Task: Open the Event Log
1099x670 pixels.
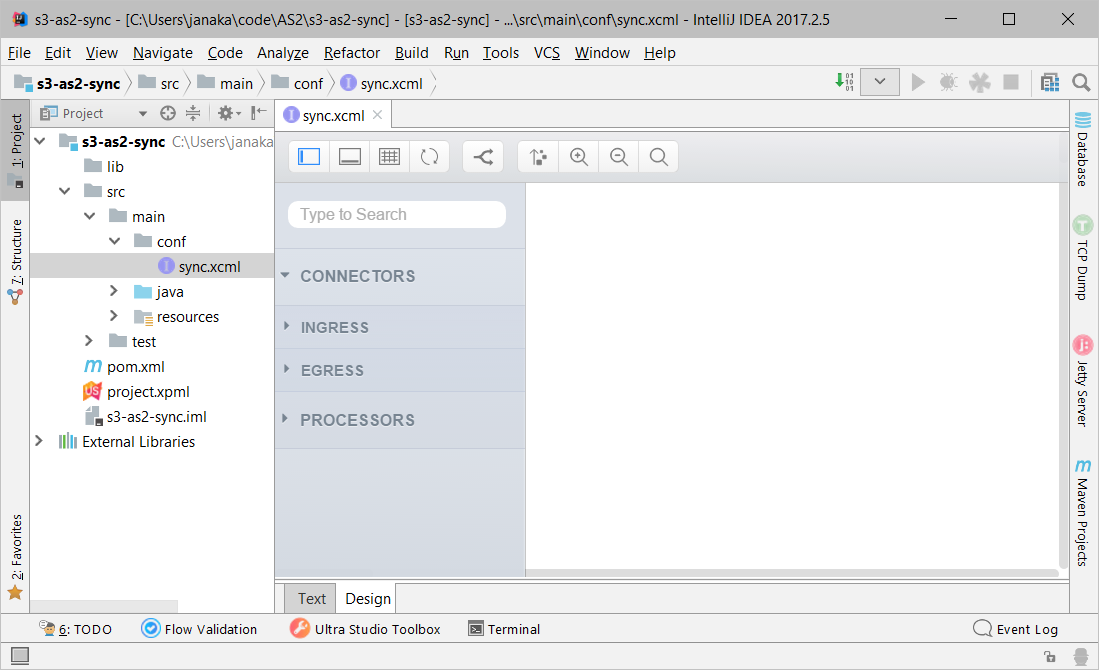Action: pyautogui.click(x=1016, y=629)
